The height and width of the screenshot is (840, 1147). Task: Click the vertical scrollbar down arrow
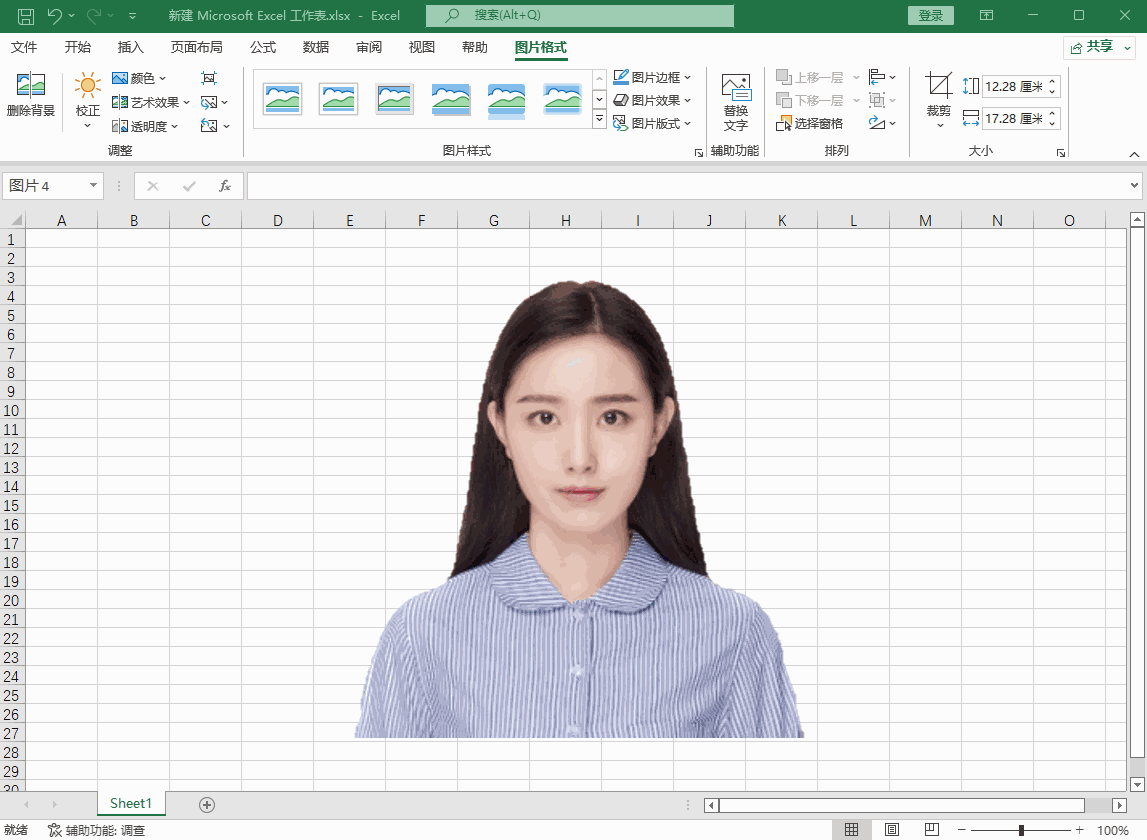click(x=1137, y=784)
